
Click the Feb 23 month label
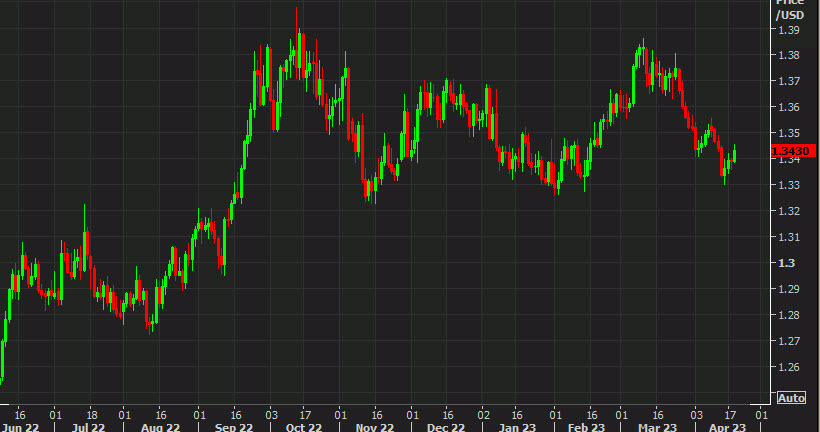[x=586, y=427]
